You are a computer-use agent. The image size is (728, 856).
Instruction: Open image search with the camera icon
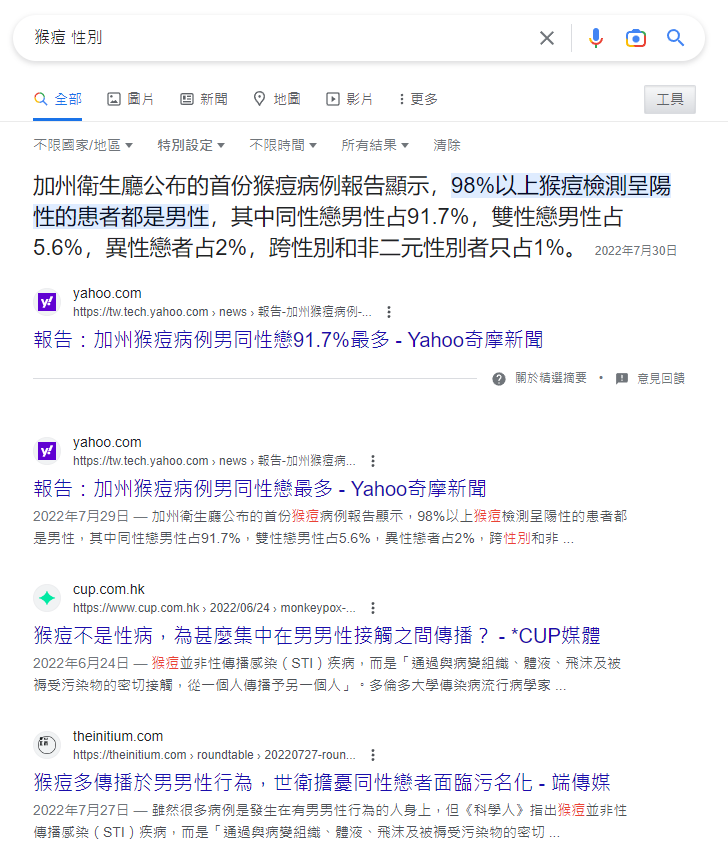(x=636, y=38)
